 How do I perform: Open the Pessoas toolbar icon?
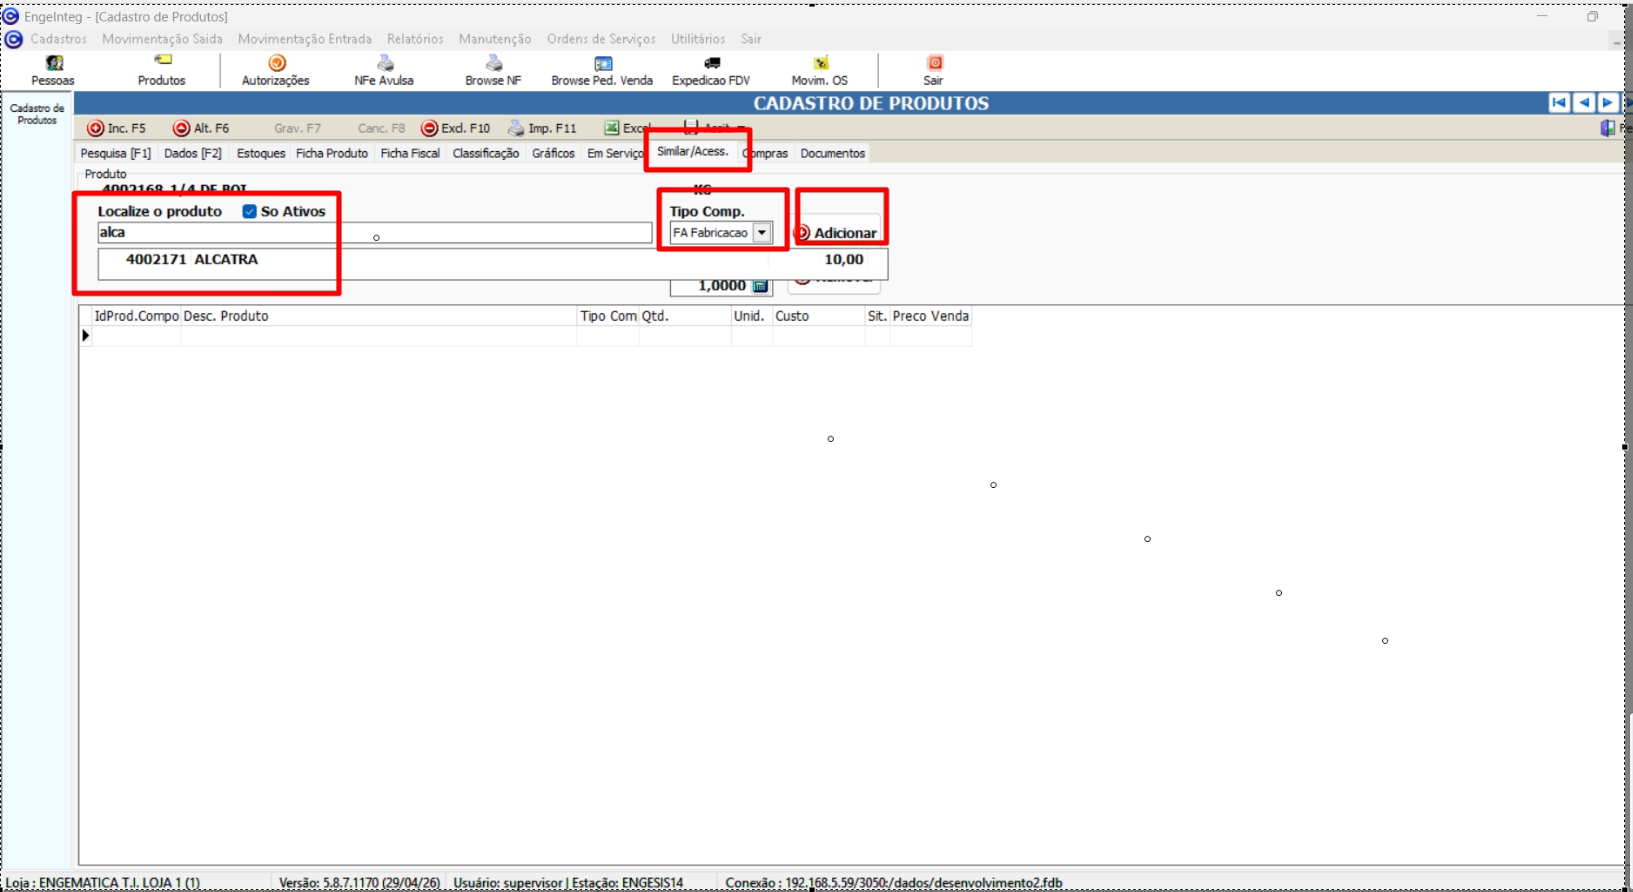coord(53,64)
